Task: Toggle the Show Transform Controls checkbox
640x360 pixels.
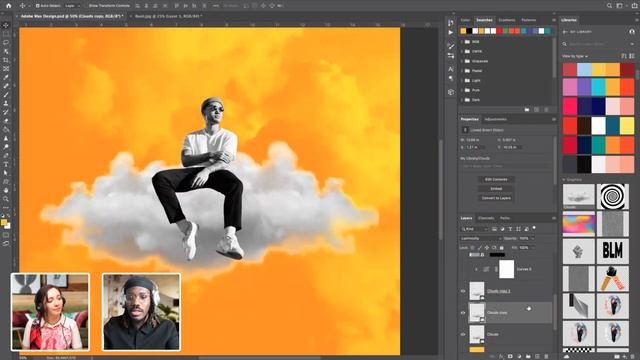Action: tap(87, 6)
